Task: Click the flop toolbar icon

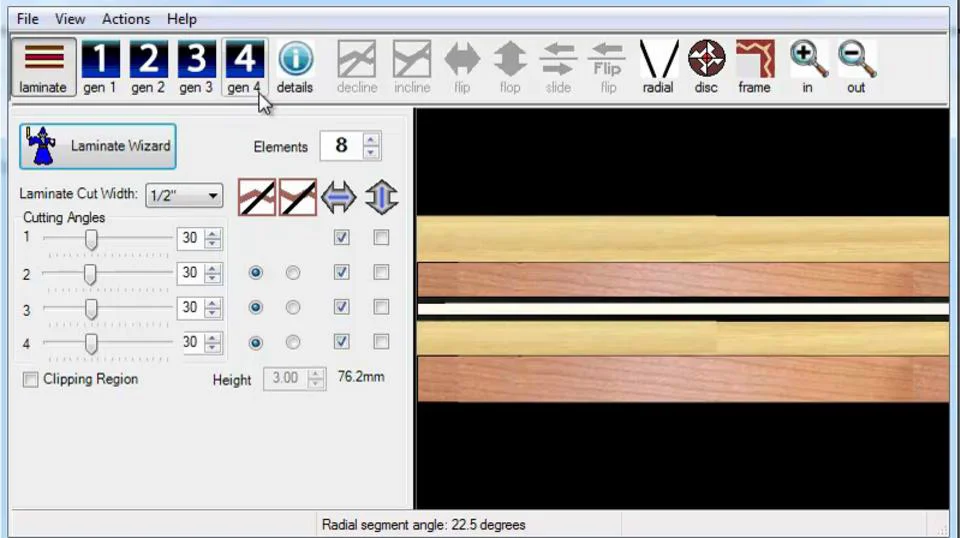Action: (x=510, y=67)
